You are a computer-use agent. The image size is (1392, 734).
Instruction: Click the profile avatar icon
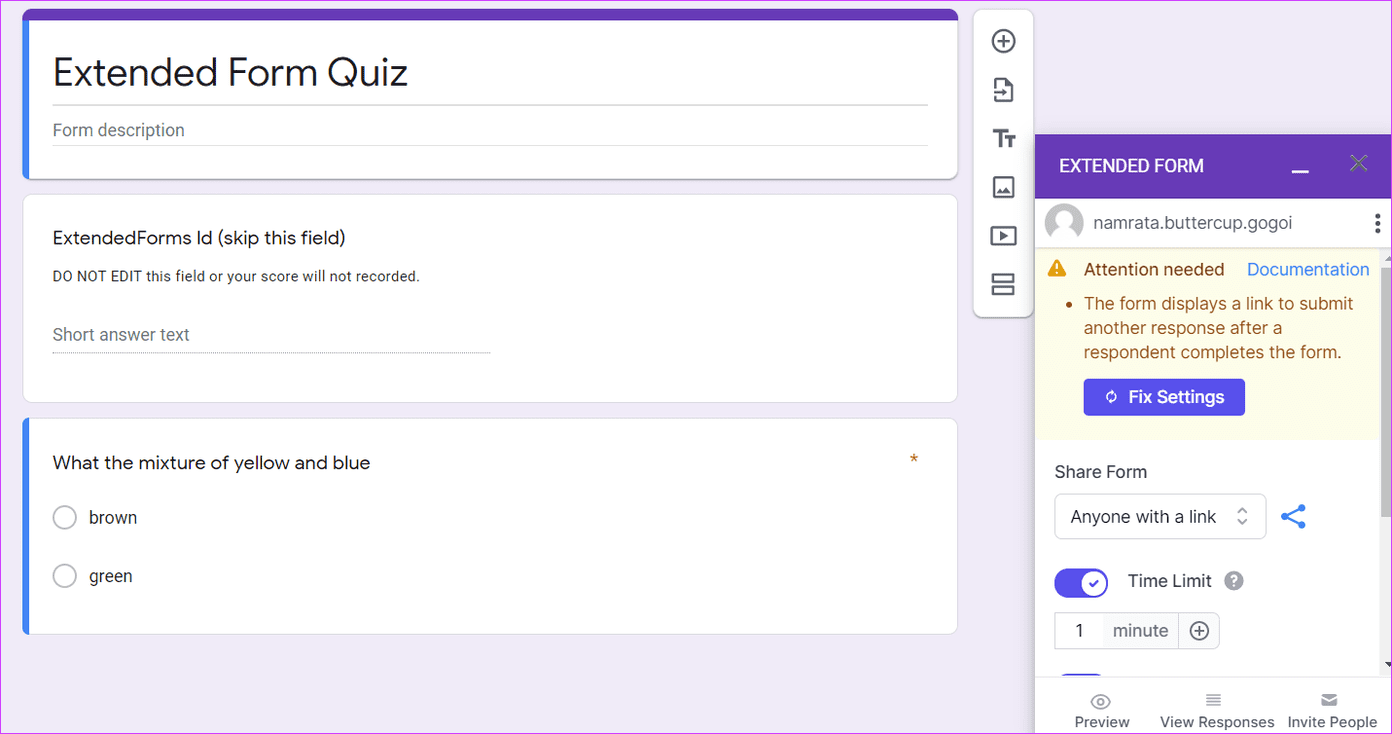(1064, 223)
